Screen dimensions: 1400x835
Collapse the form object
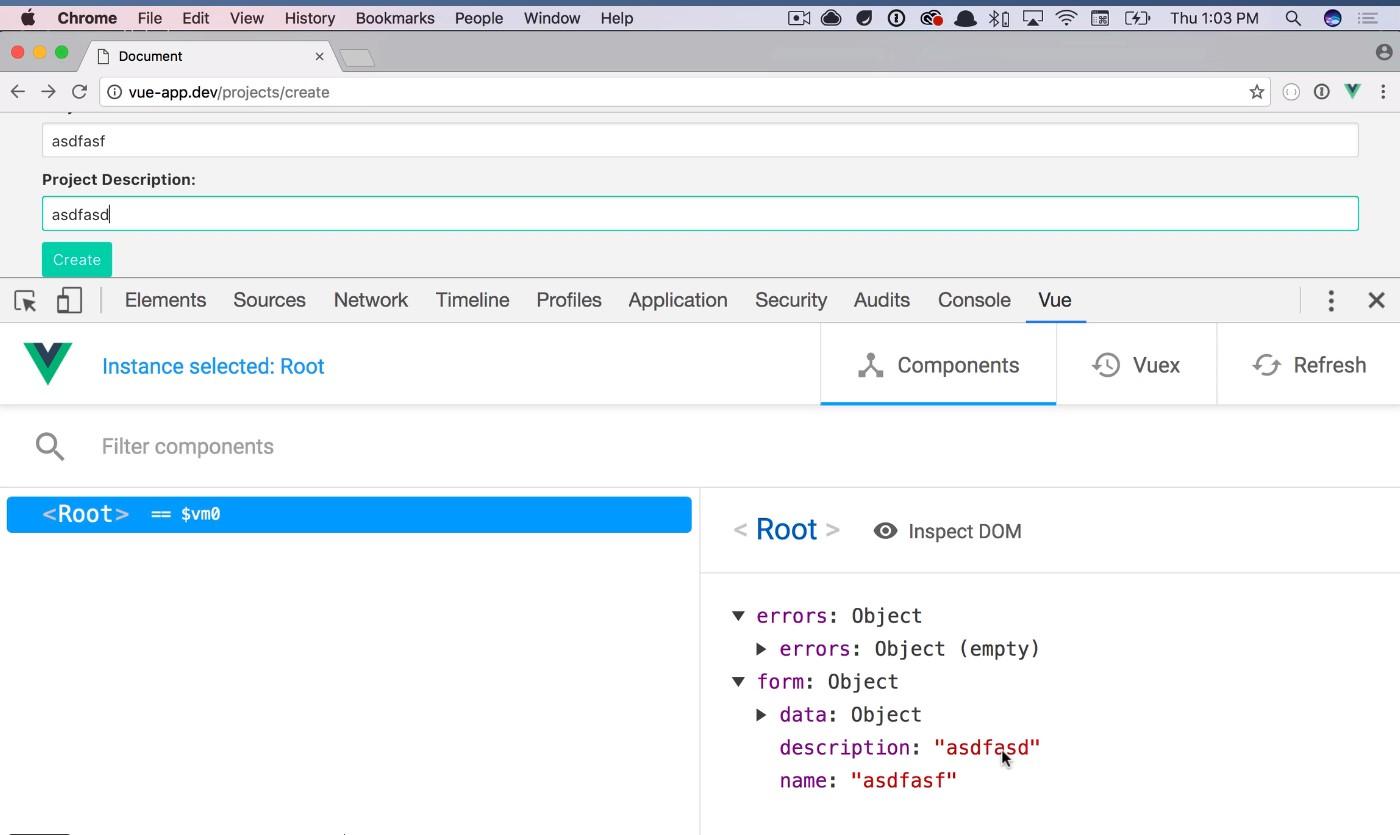click(738, 682)
